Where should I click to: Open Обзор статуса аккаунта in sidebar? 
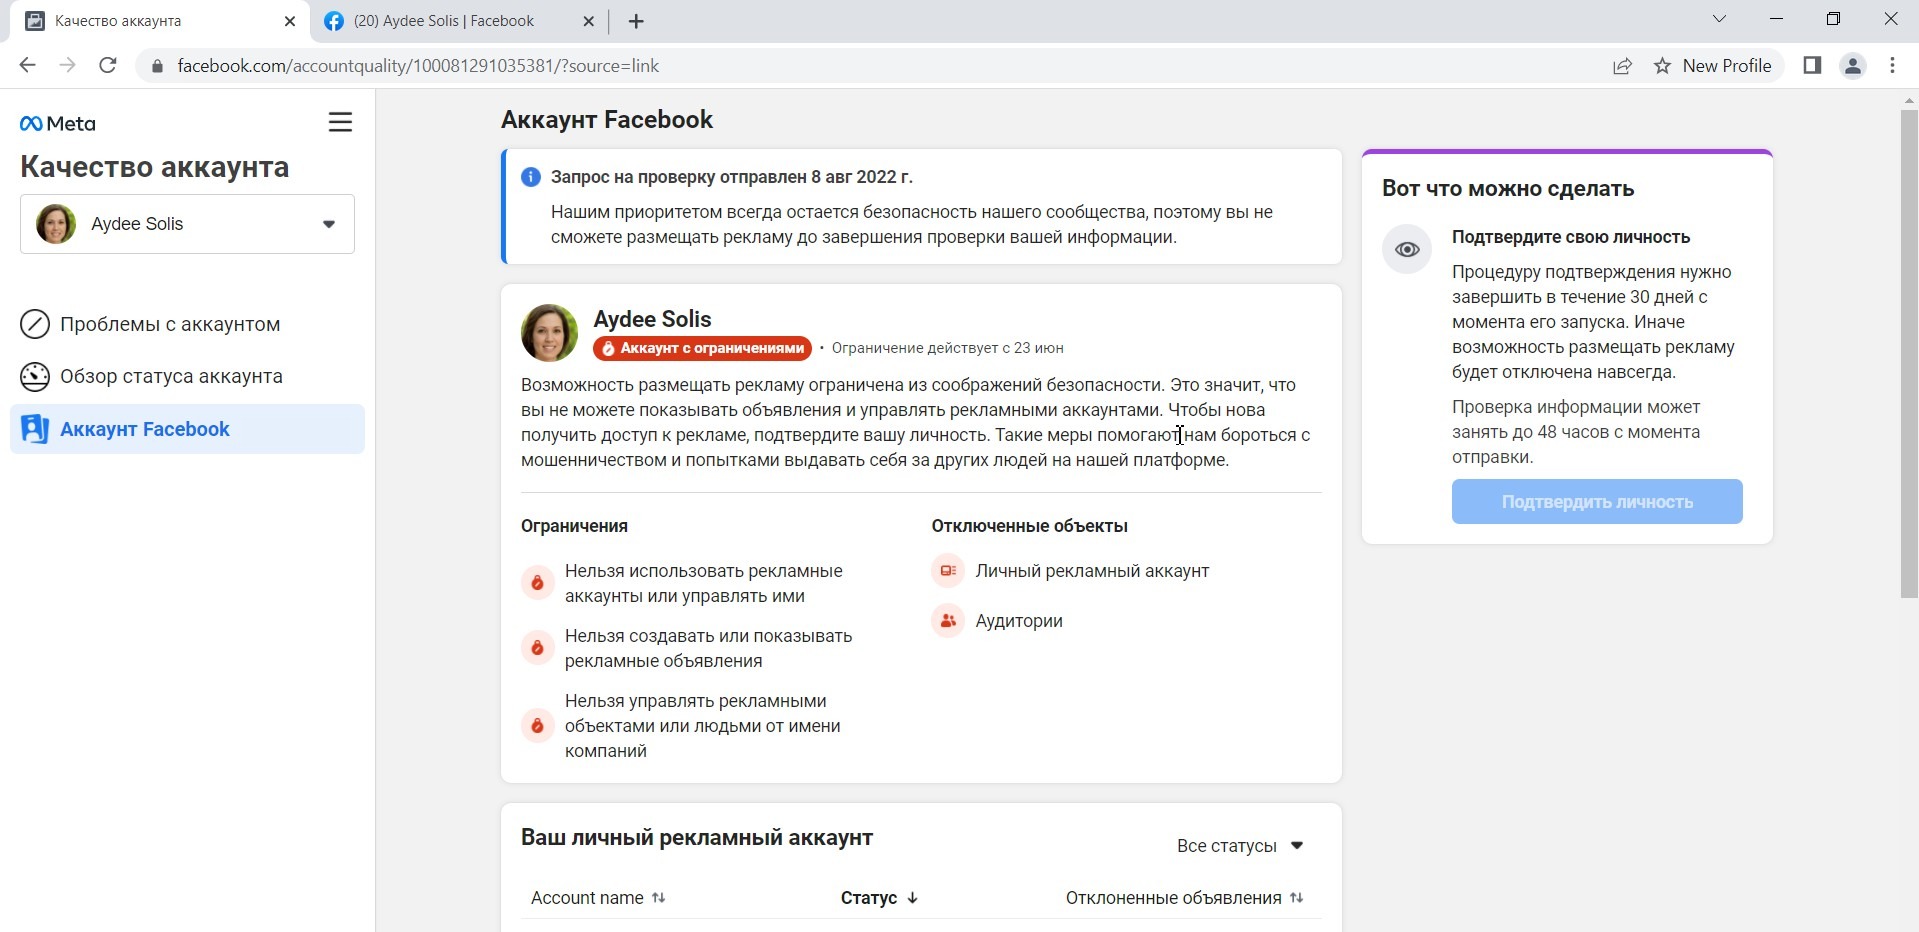[187, 376]
